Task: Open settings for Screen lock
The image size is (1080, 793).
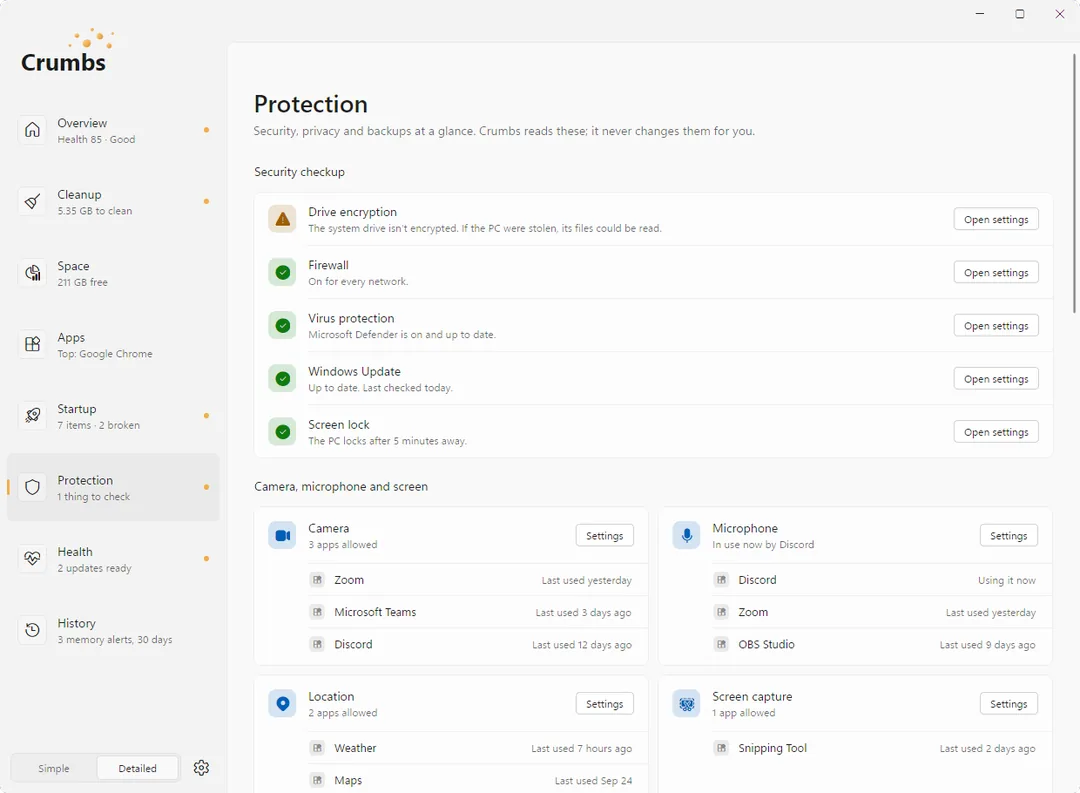Action: coord(996,431)
